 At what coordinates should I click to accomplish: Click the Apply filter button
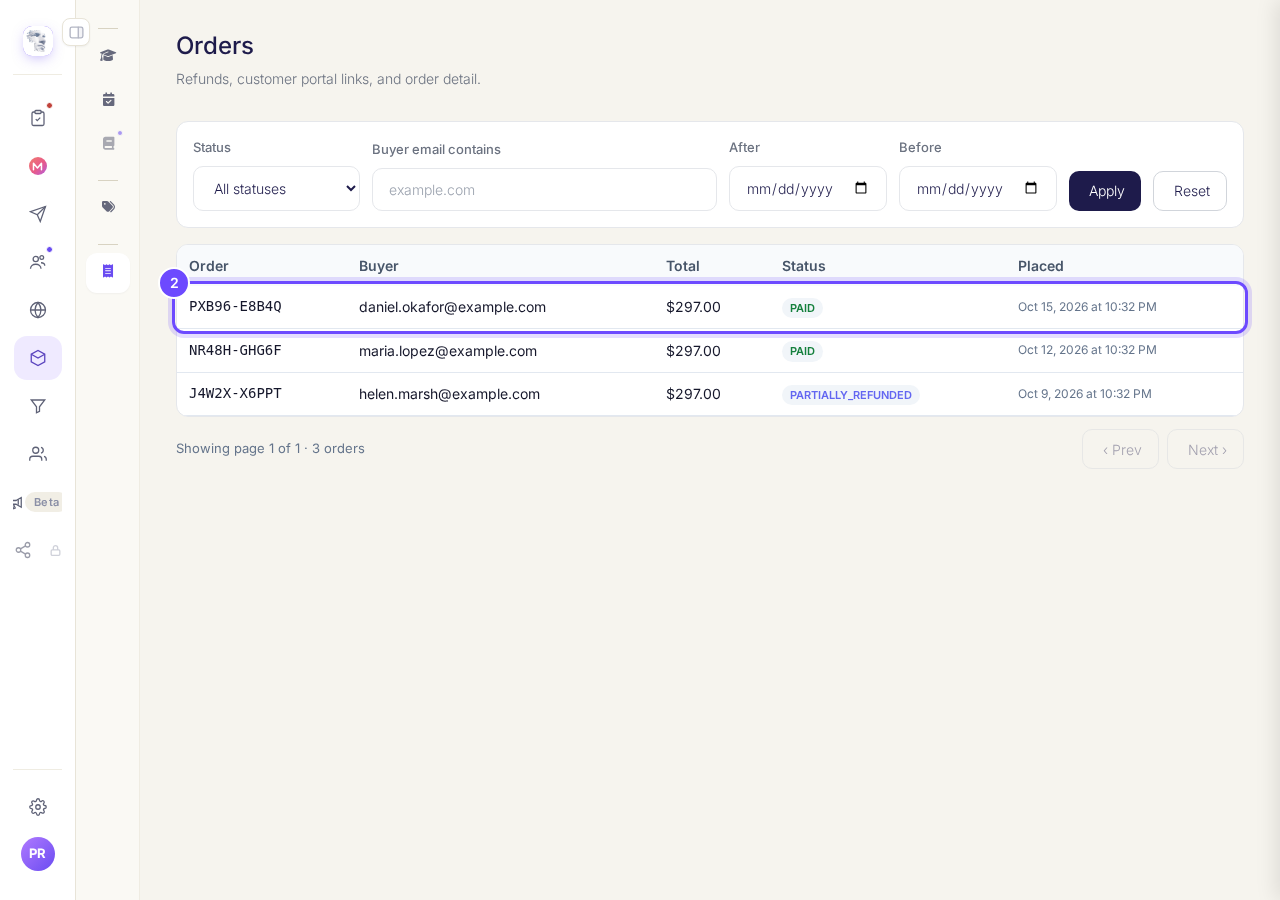pyautogui.click(x=1105, y=191)
